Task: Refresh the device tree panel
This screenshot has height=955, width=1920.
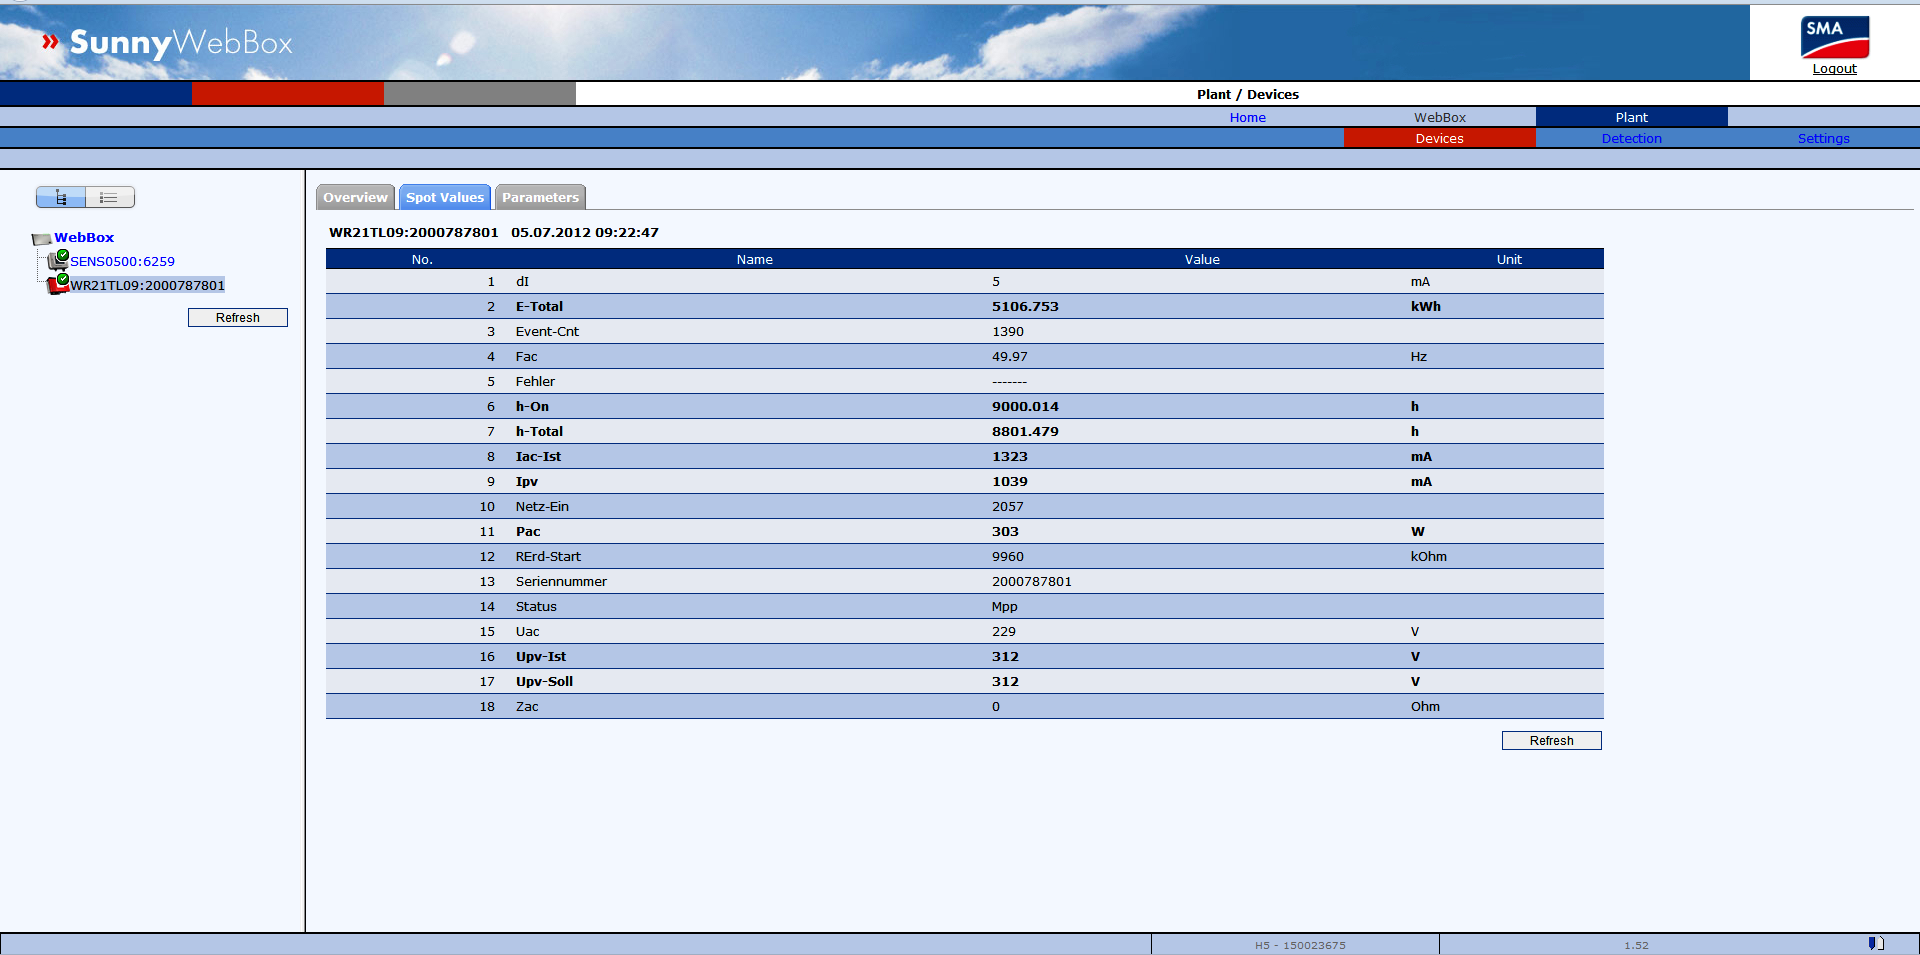Action: 238,317
